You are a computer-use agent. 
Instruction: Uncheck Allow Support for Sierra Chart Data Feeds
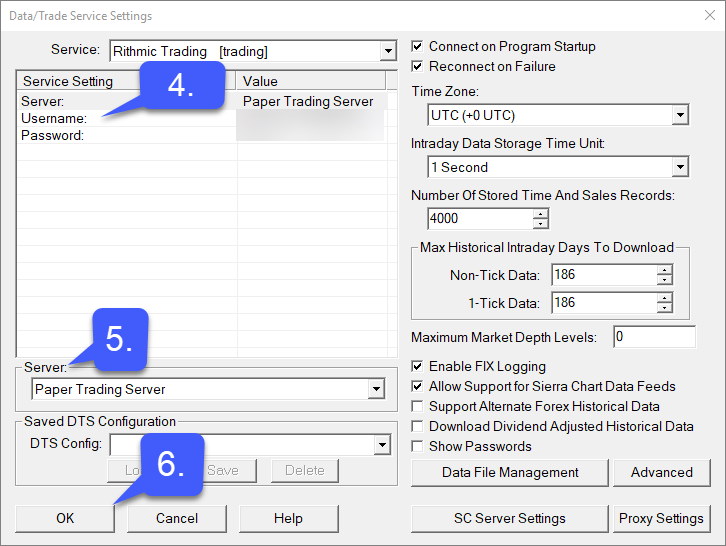click(x=418, y=387)
